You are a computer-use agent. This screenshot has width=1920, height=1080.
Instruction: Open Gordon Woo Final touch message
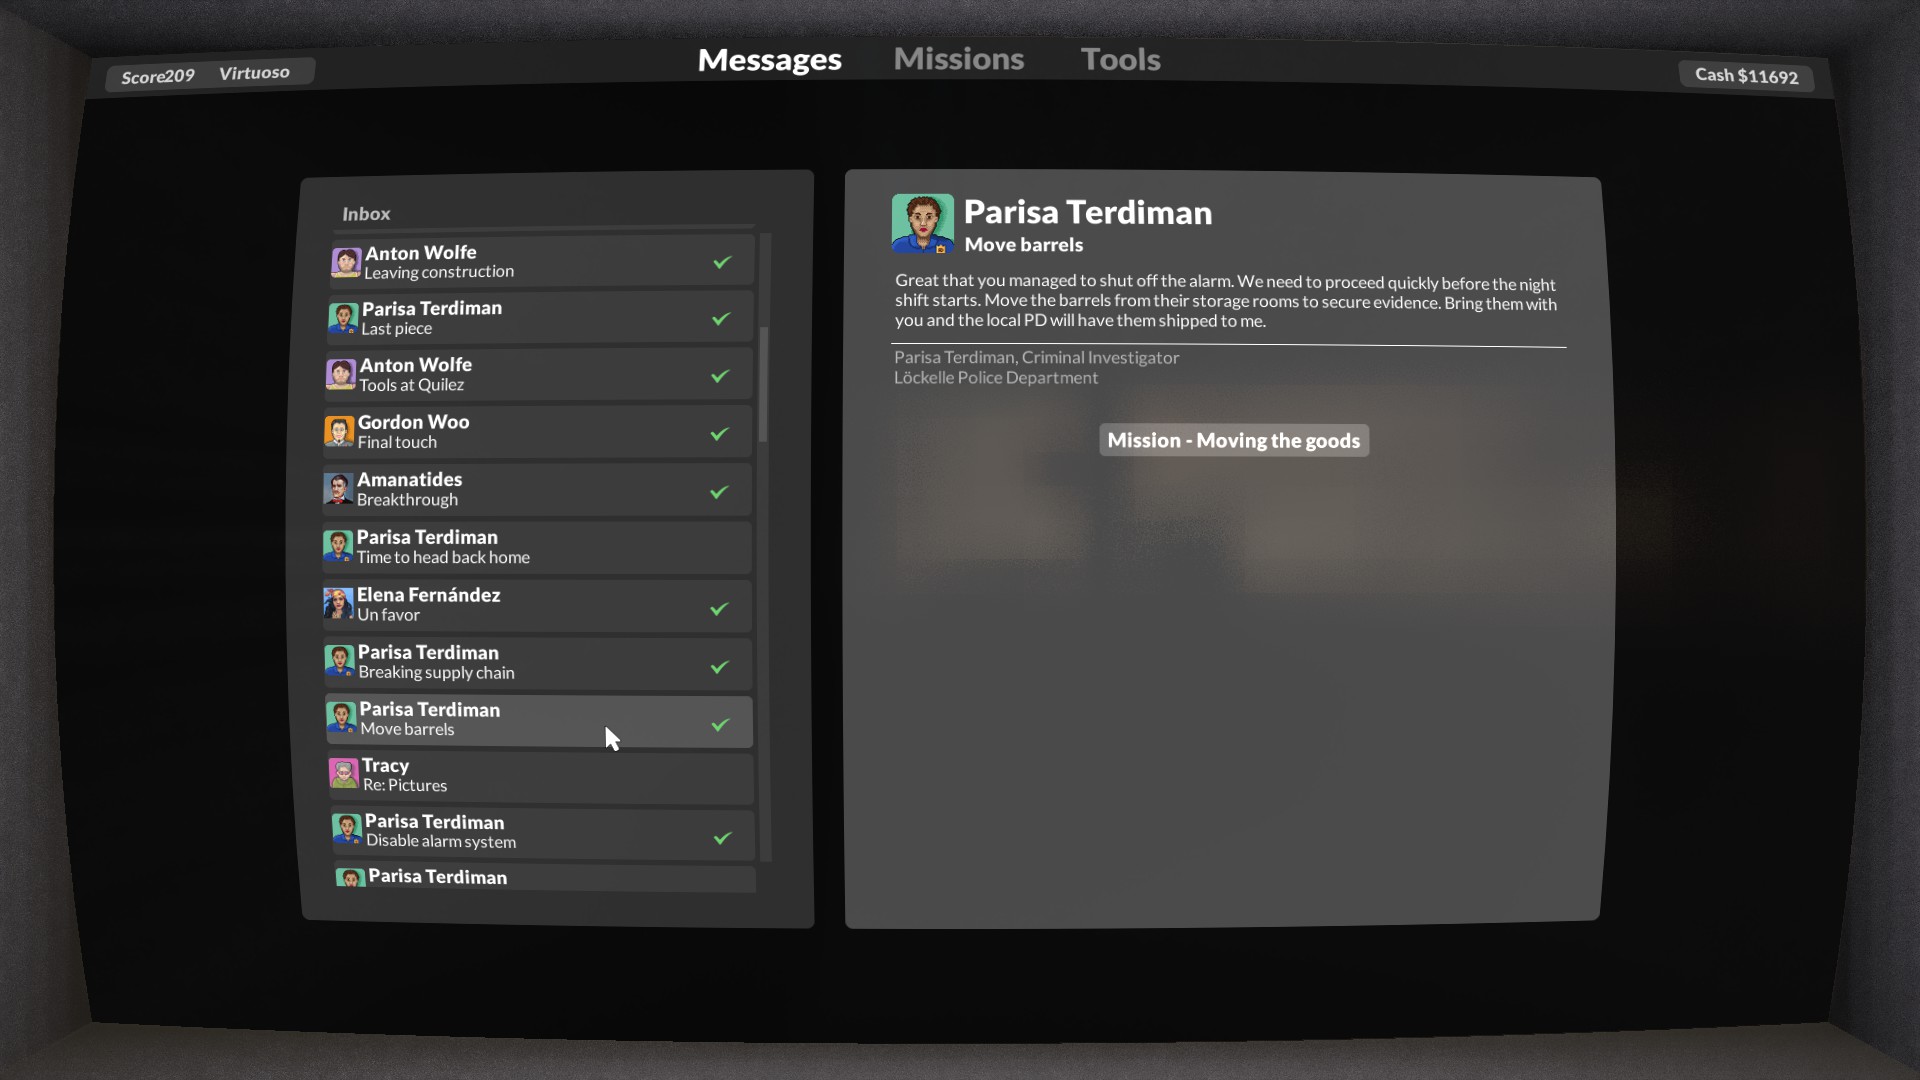pos(538,433)
